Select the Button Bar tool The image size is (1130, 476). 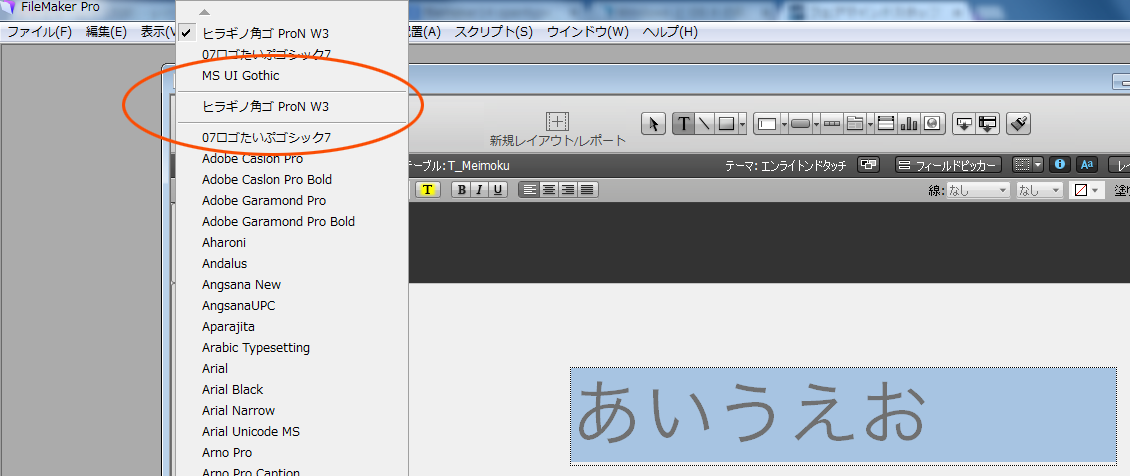click(832, 124)
